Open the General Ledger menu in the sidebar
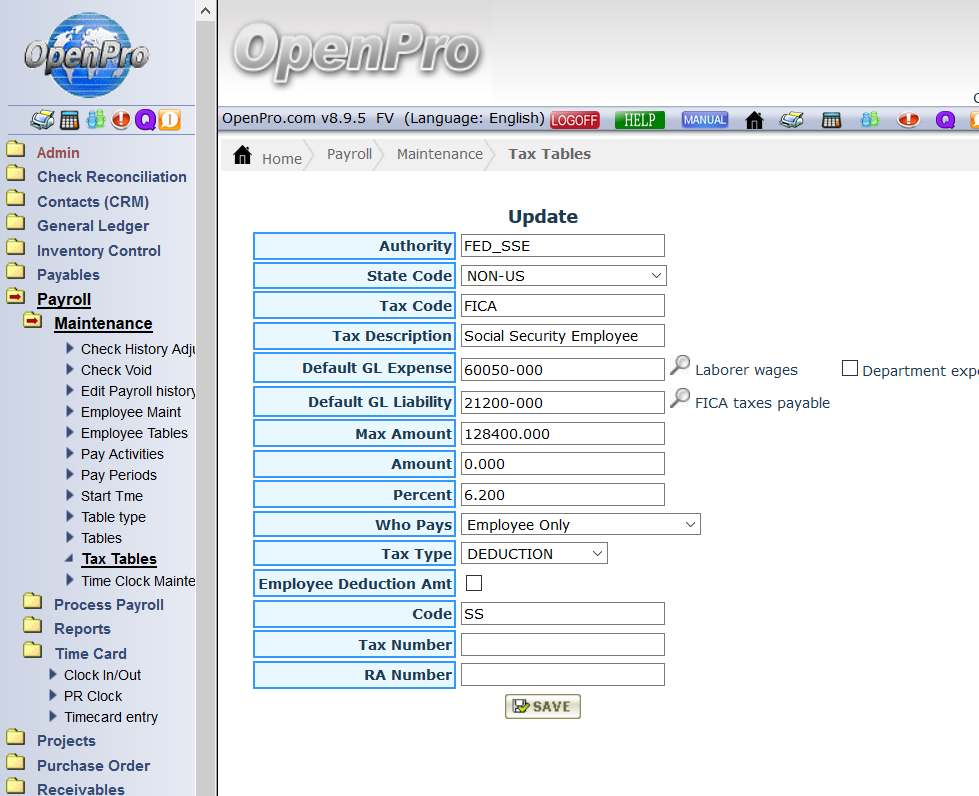Screen dimensions: 979x796 92,226
